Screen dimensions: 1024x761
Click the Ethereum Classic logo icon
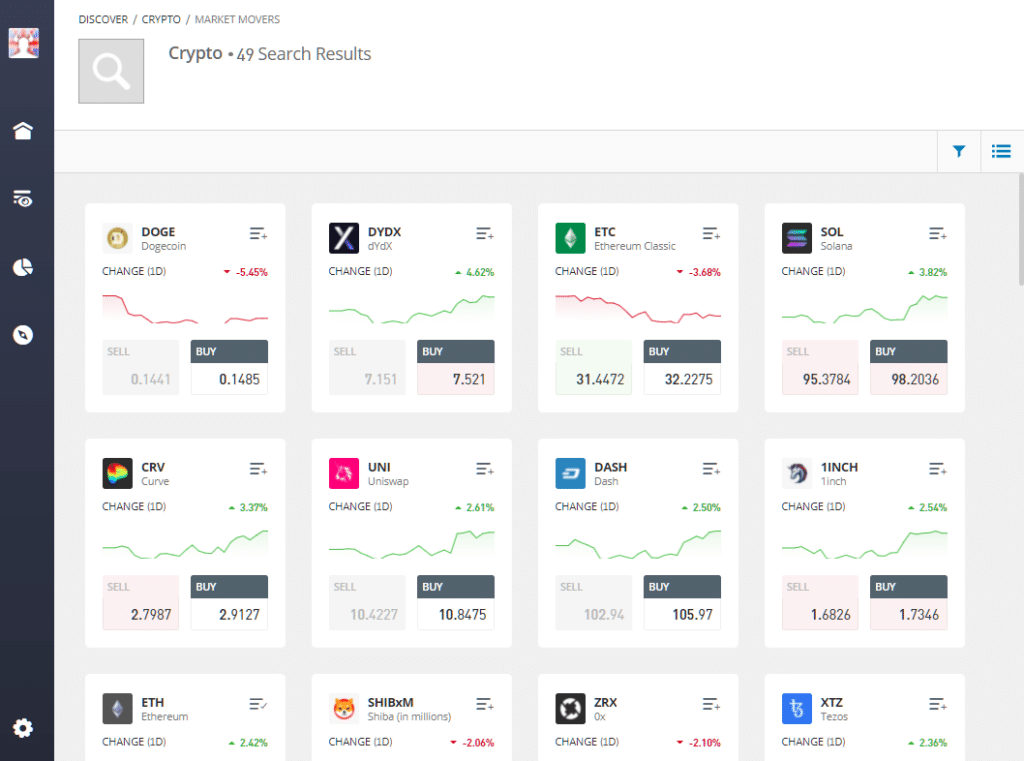(x=570, y=238)
